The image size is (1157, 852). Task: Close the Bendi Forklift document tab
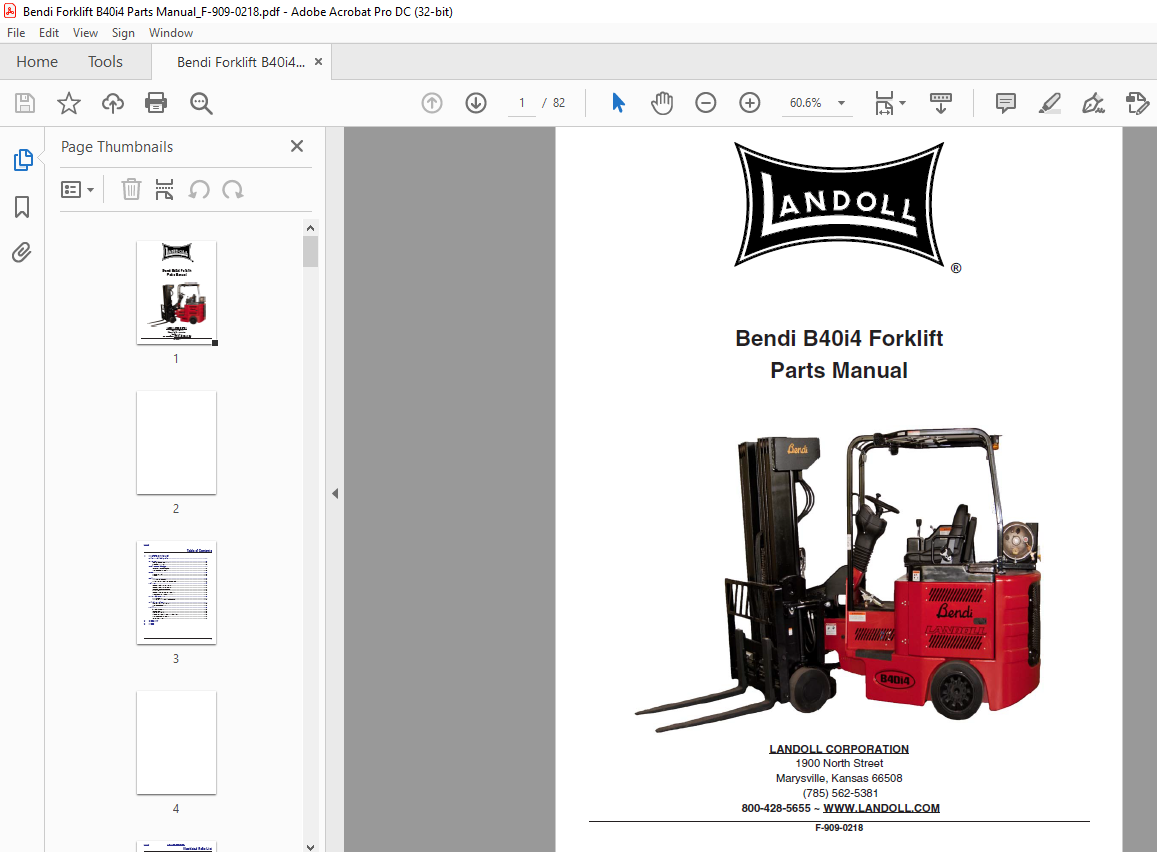(x=319, y=62)
